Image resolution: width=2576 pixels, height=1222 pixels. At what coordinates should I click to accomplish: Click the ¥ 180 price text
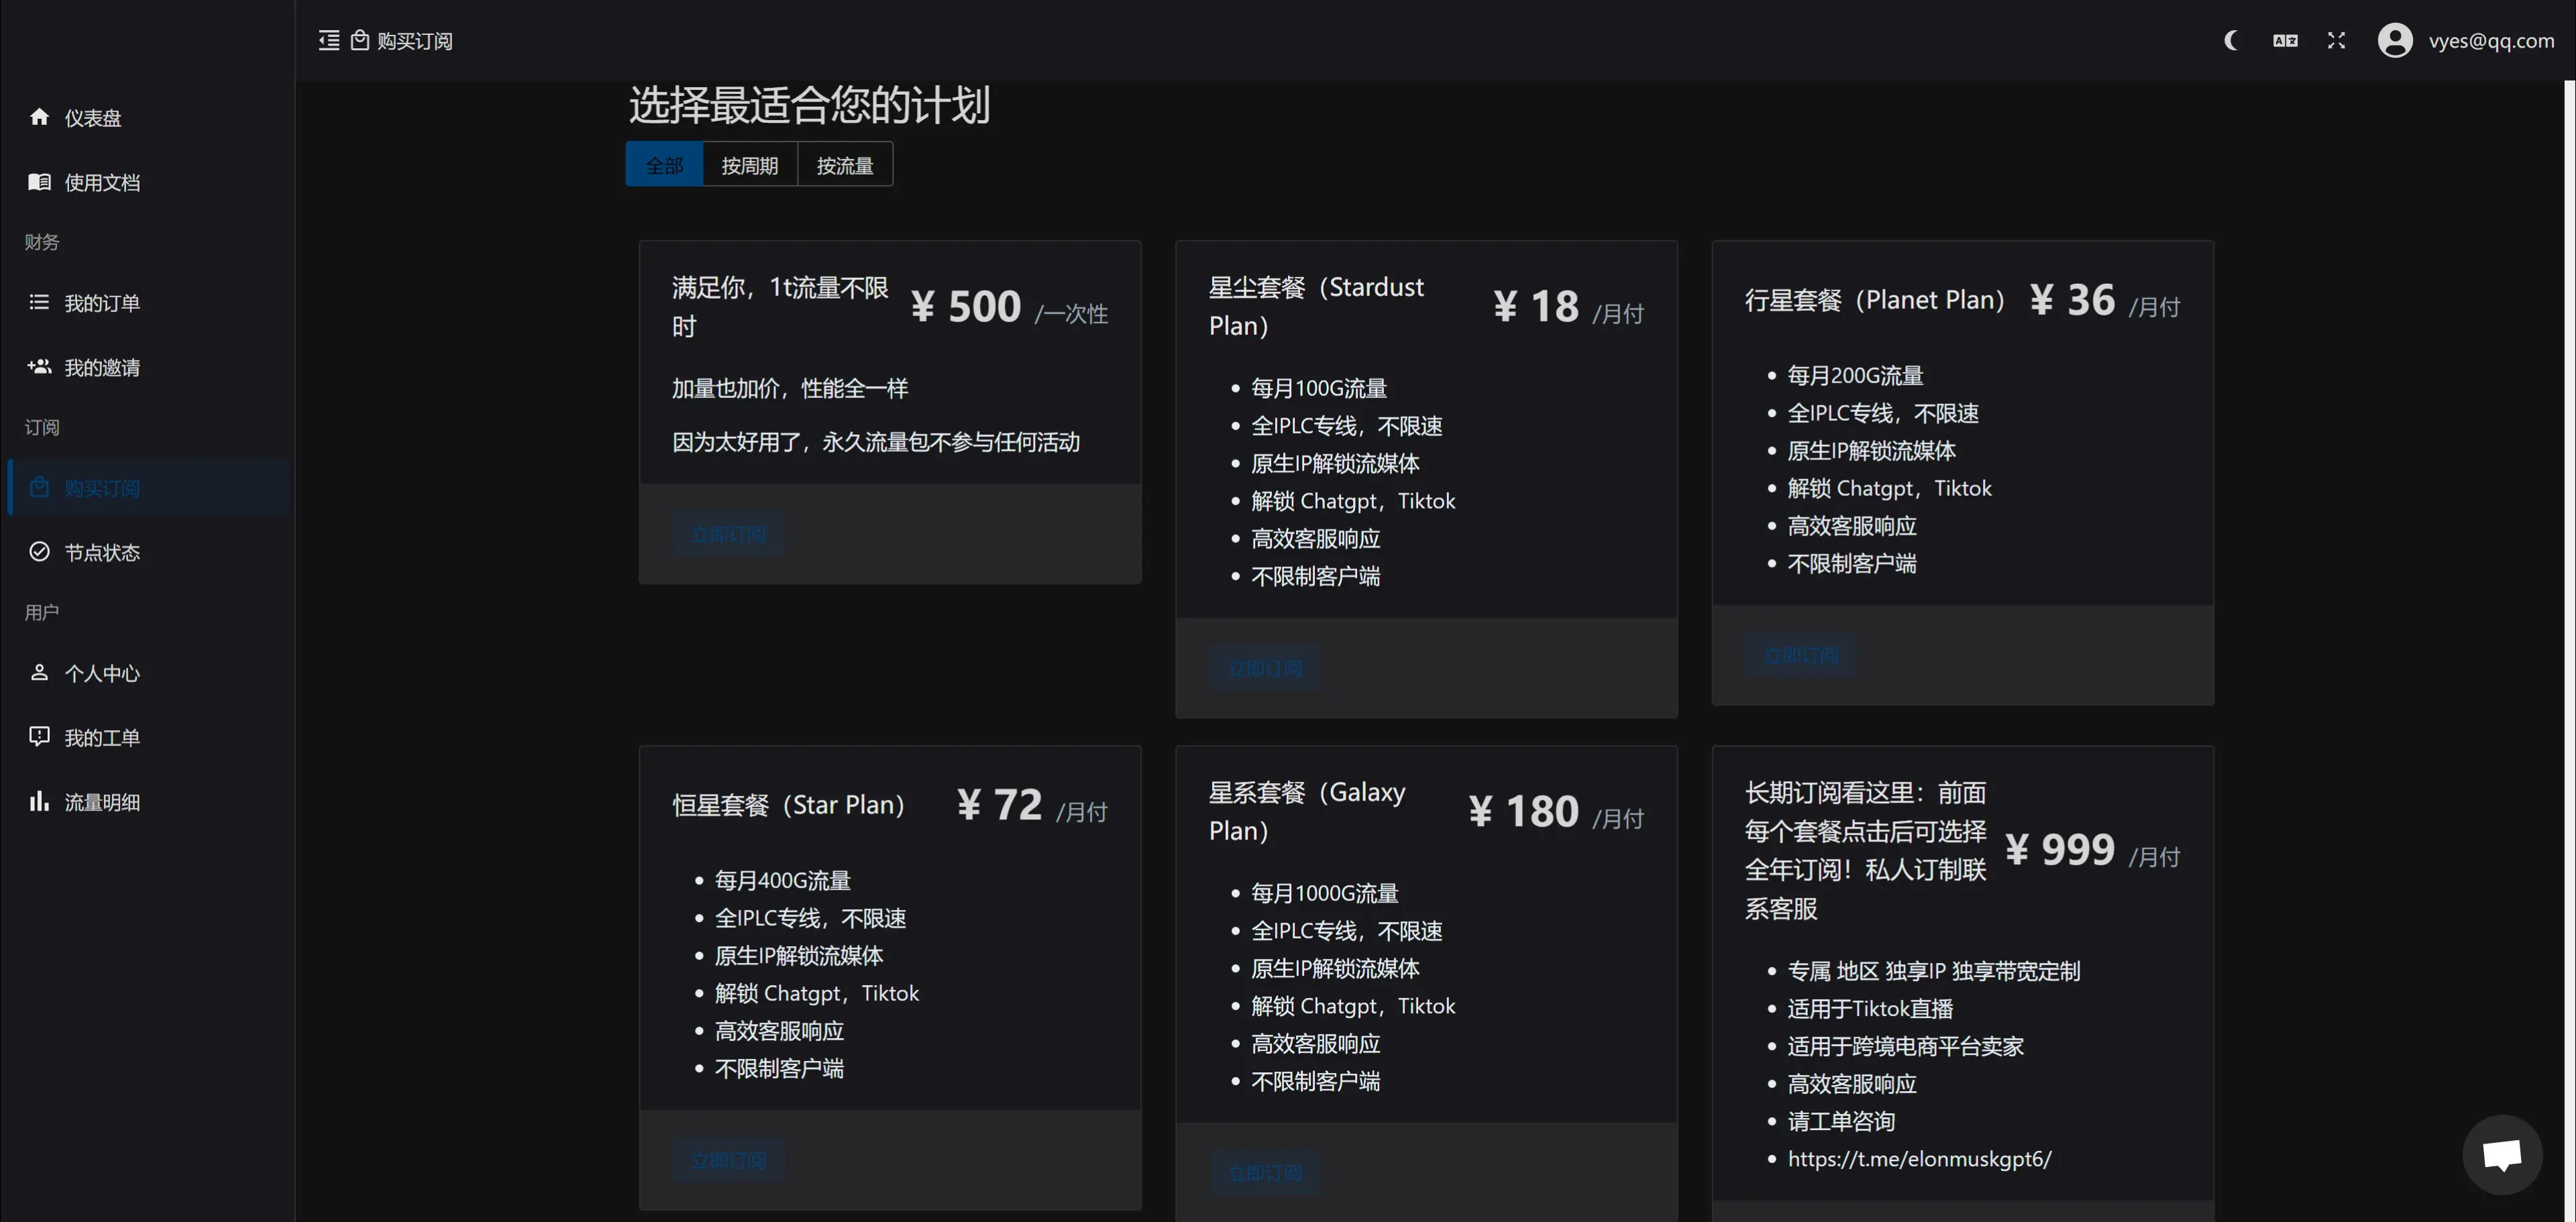[x=1523, y=810]
